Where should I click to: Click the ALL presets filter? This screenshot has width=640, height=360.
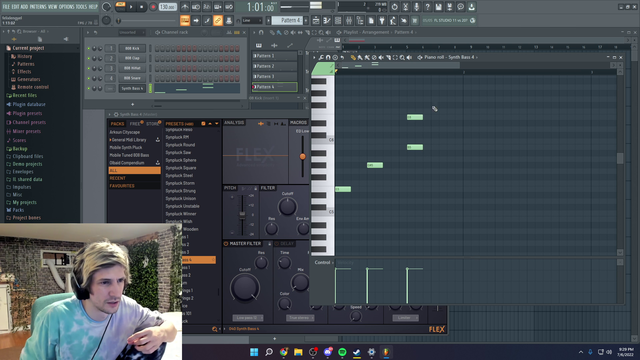(134, 171)
